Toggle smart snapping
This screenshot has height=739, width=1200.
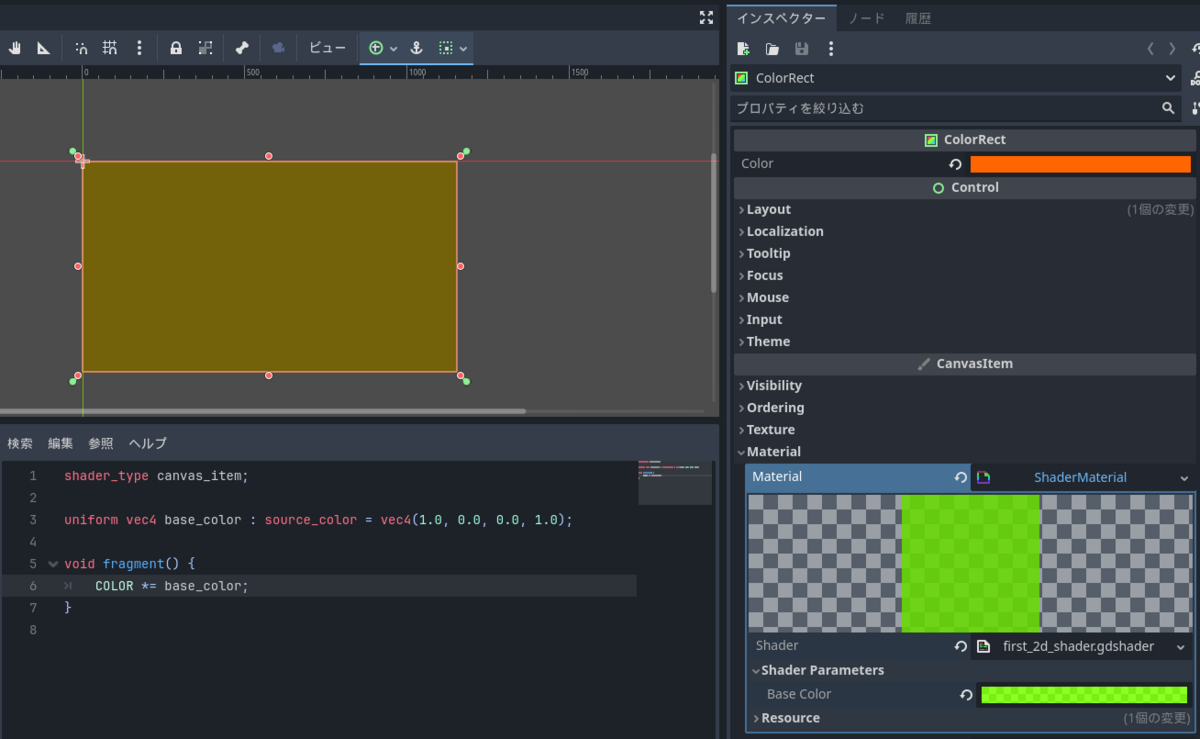click(x=81, y=46)
